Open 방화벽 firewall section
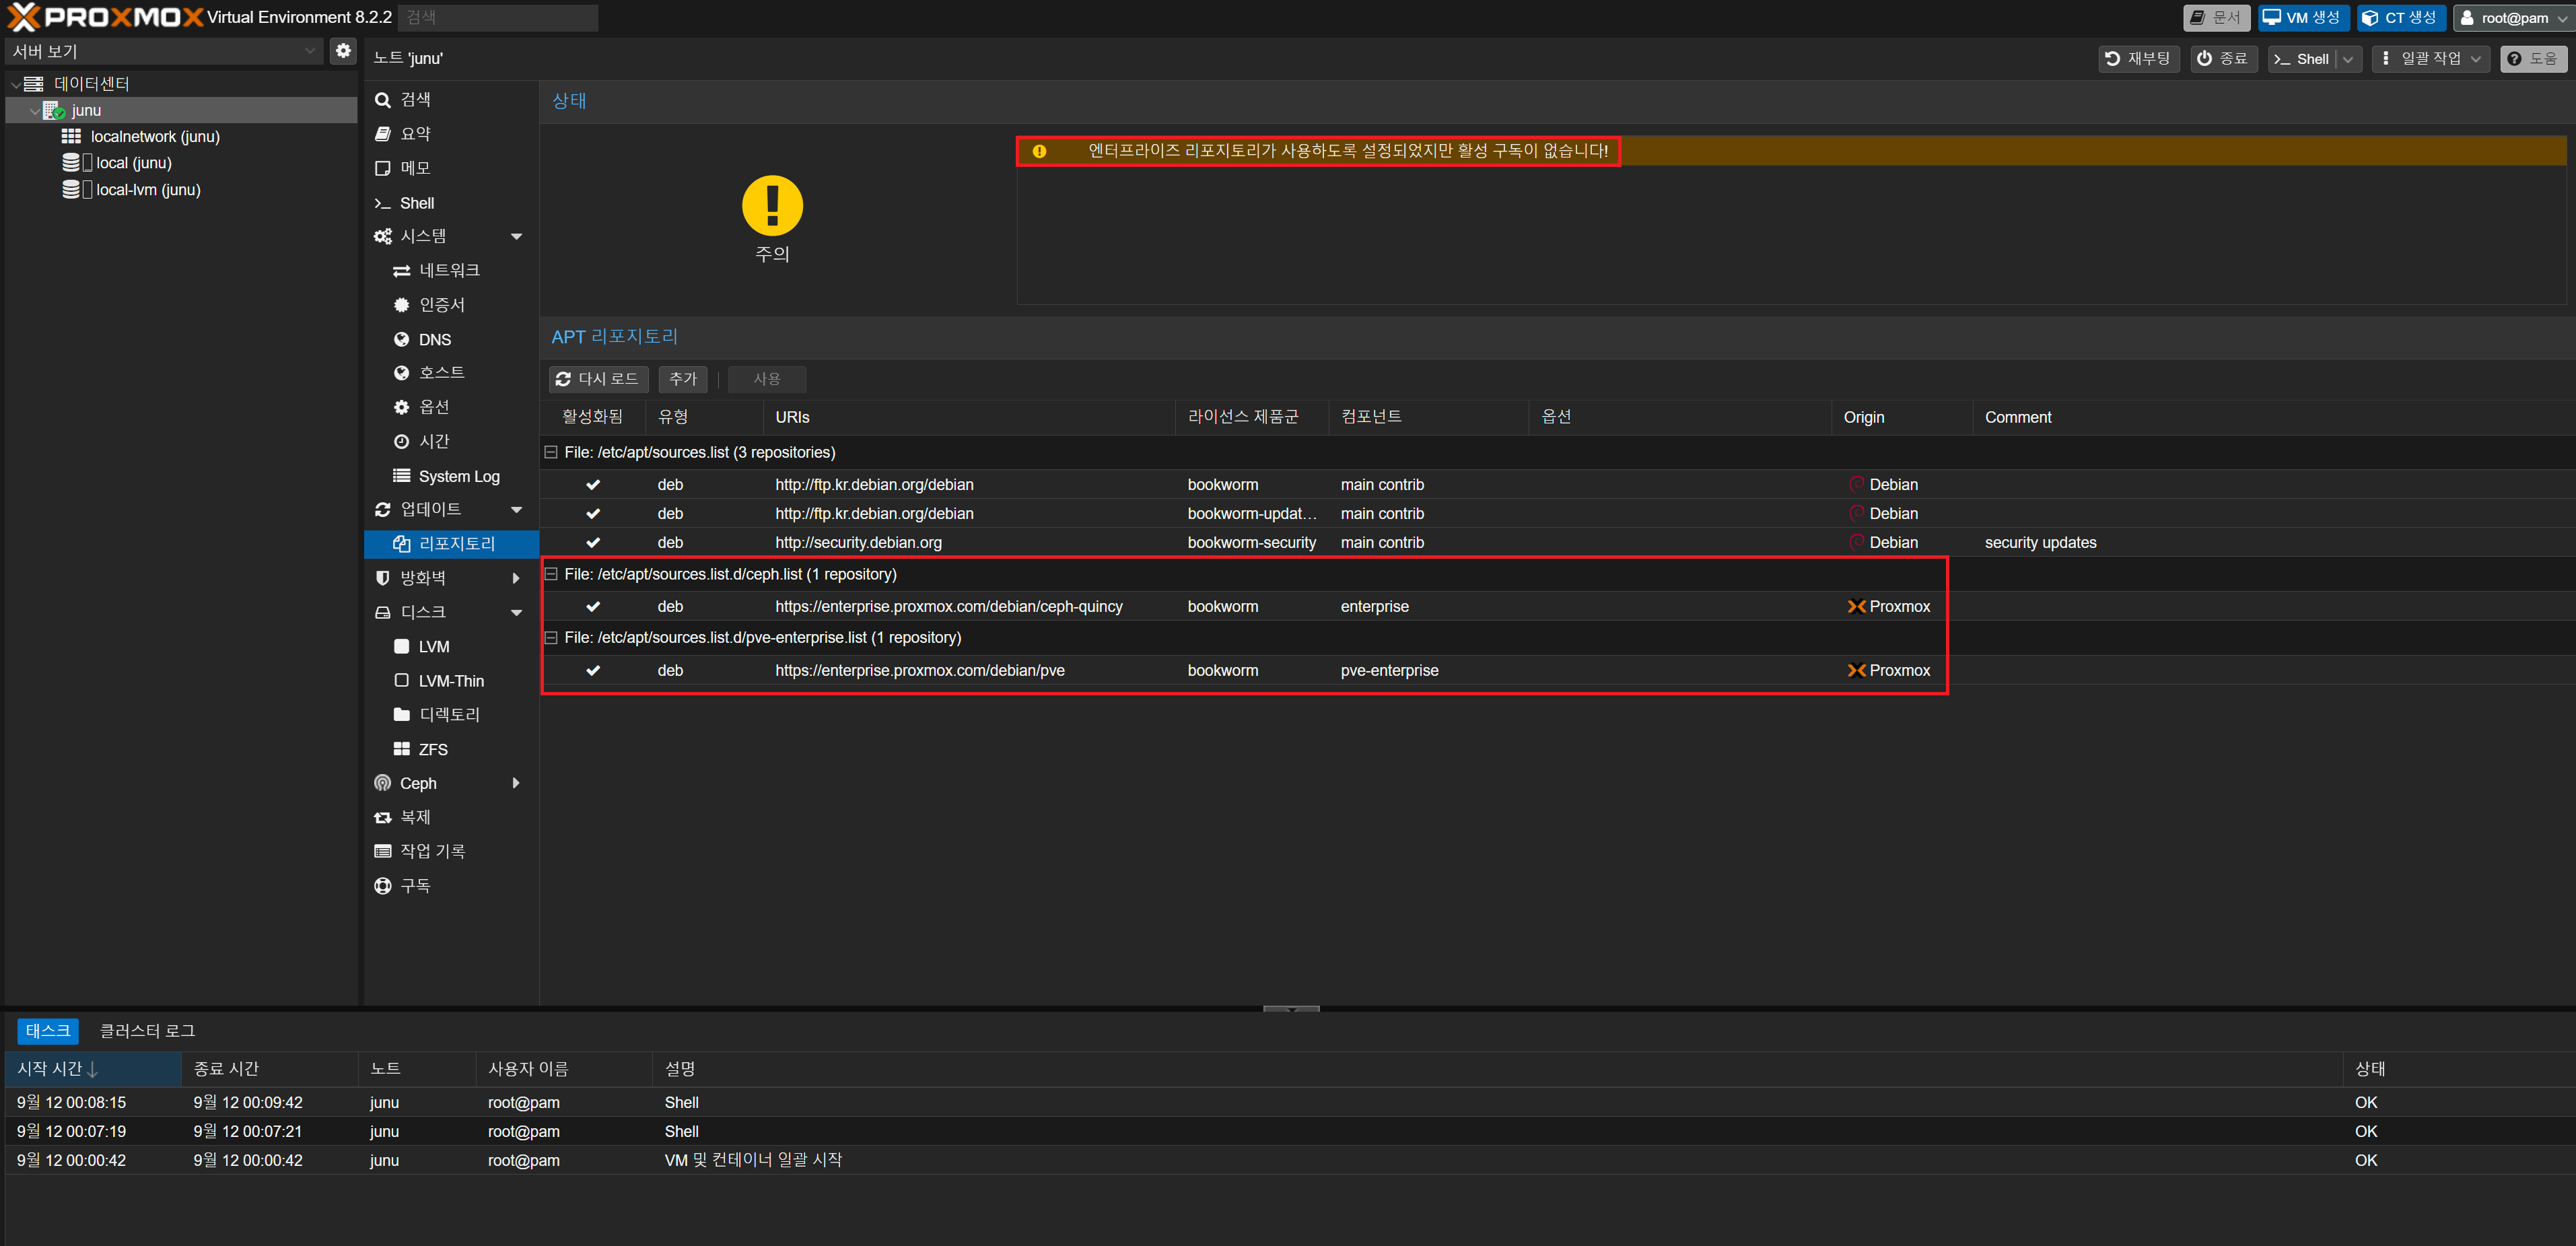 [423, 578]
